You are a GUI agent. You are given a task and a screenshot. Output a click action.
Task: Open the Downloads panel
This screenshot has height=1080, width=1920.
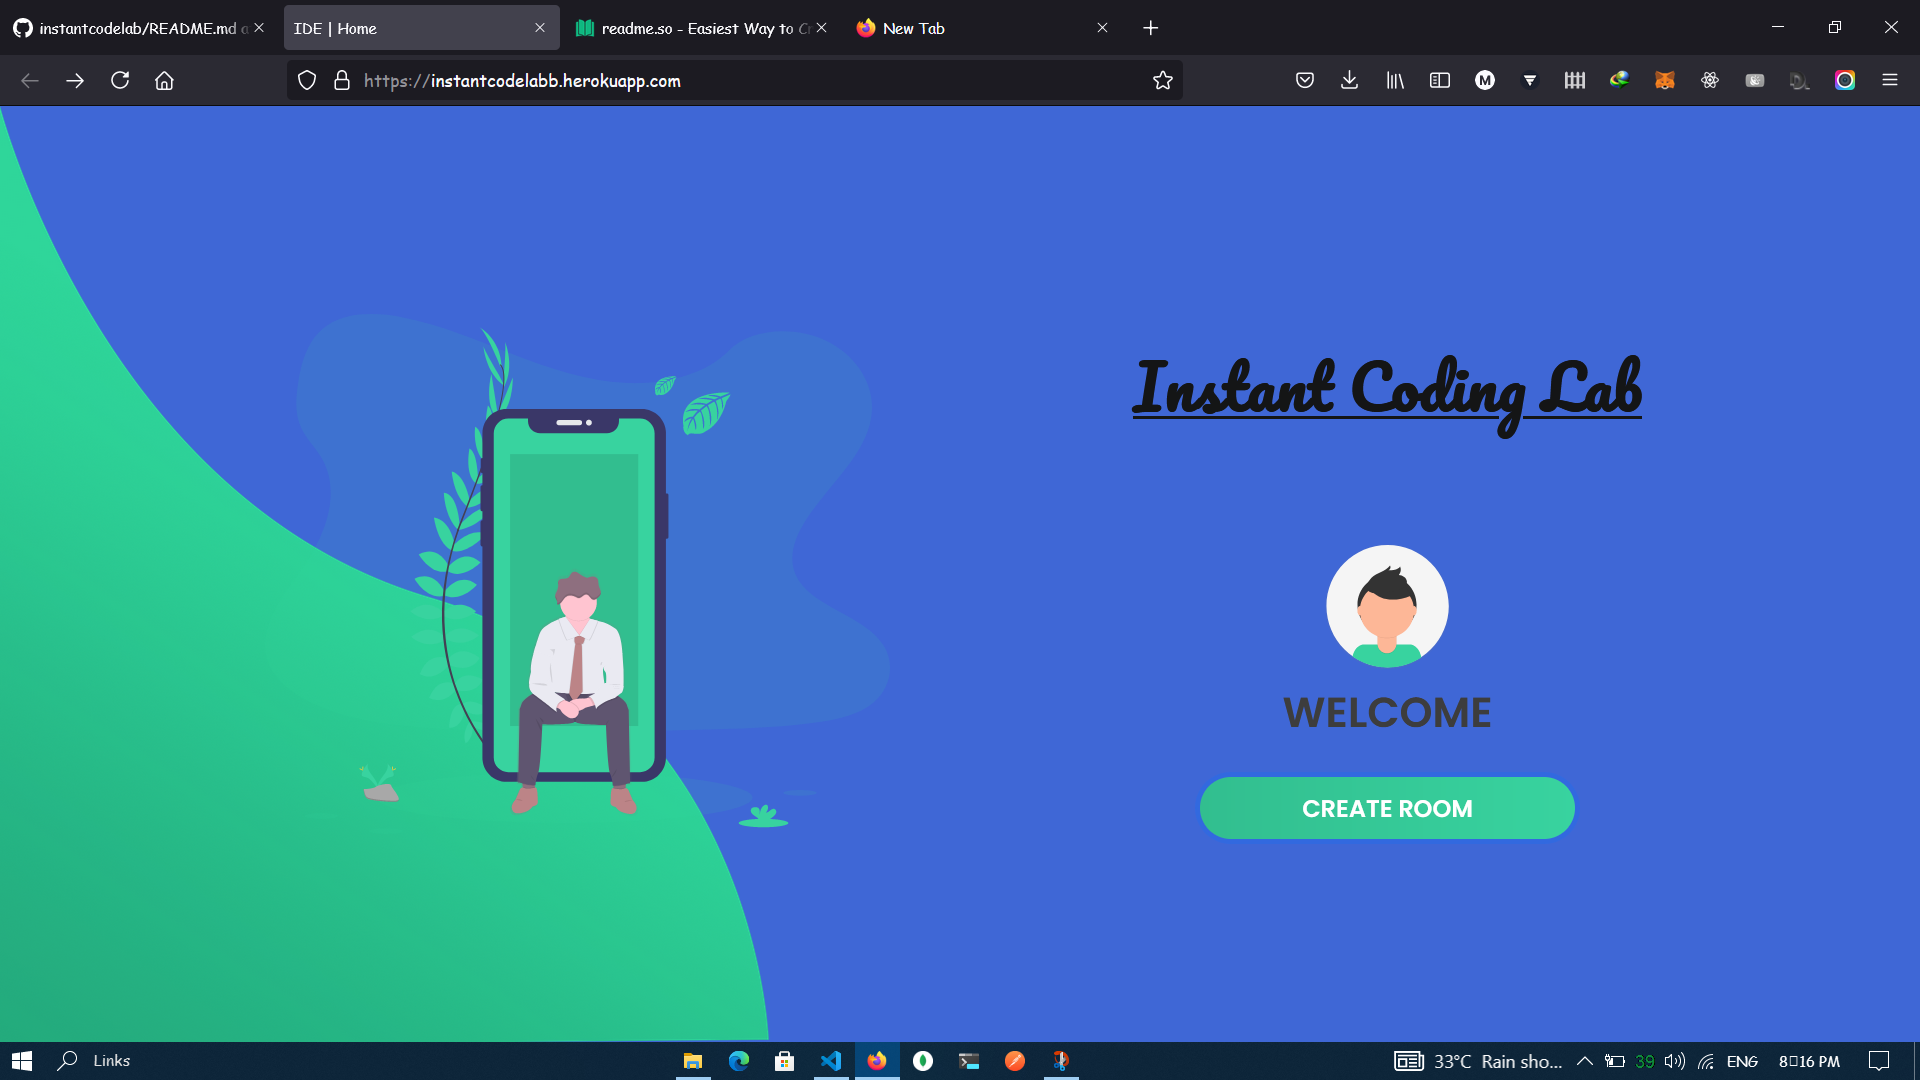click(x=1349, y=81)
